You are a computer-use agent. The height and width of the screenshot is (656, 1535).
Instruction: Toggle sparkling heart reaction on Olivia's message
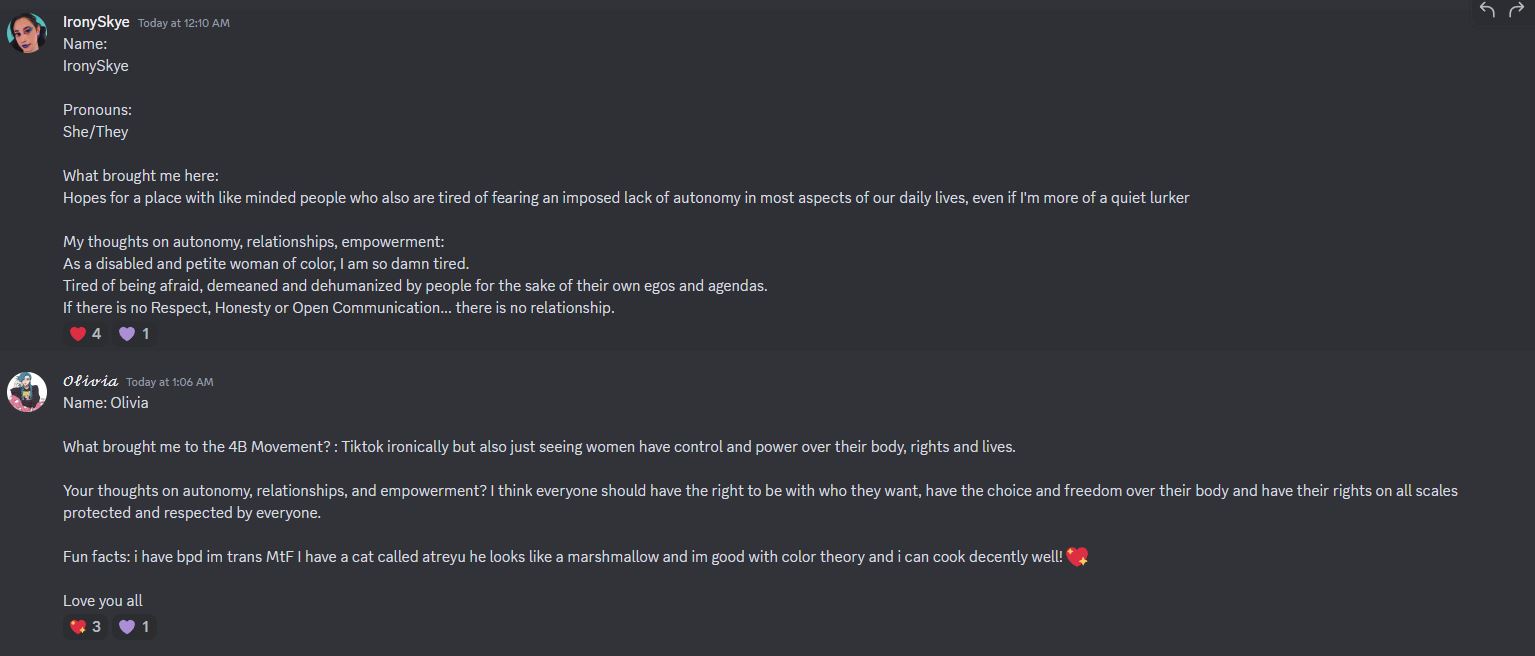(86, 627)
